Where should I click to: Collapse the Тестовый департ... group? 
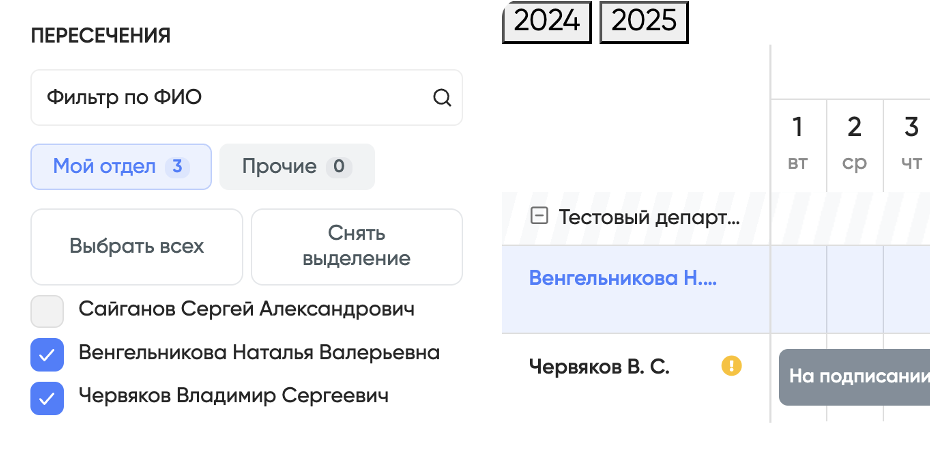(x=539, y=216)
